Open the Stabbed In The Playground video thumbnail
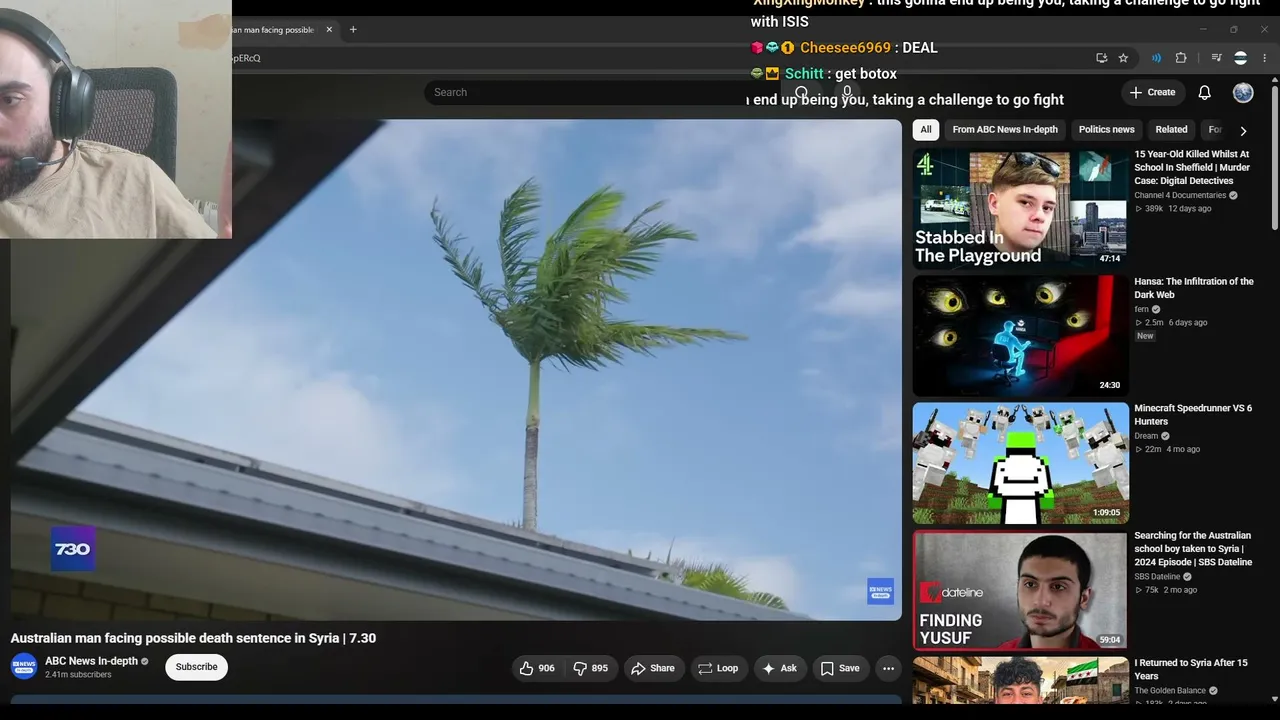The width and height of the screenshot is (1280, 720). pyautogui.click(x=1020, y=208)
